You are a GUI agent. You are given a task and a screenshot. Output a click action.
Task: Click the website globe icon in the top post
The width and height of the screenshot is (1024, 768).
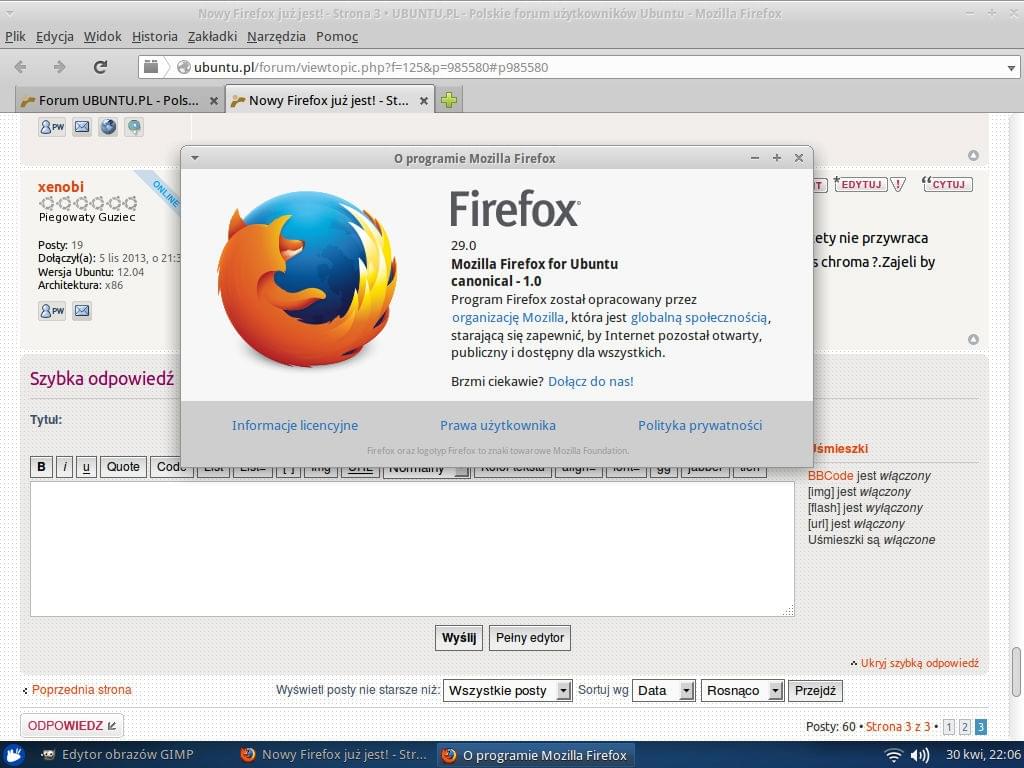pyautogui.click(x=108, y=127)
